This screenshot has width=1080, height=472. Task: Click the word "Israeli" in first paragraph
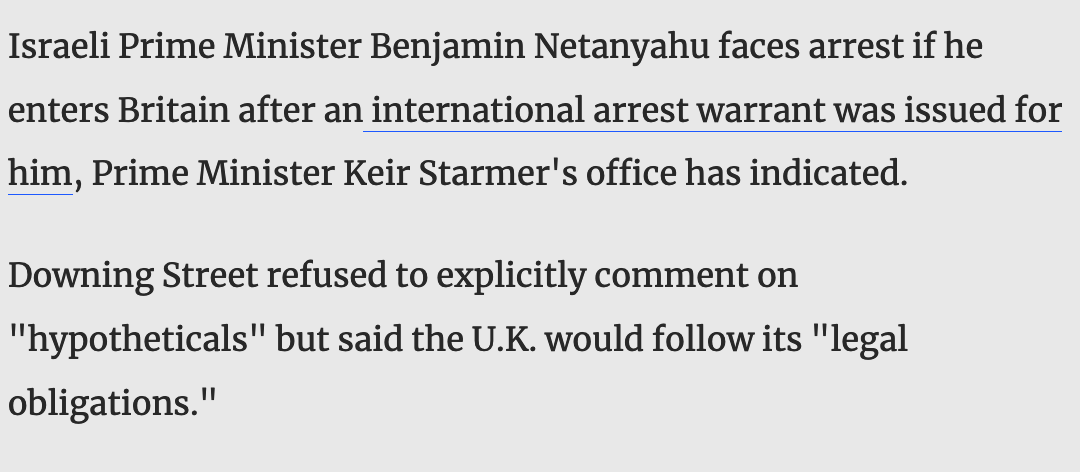58,46
